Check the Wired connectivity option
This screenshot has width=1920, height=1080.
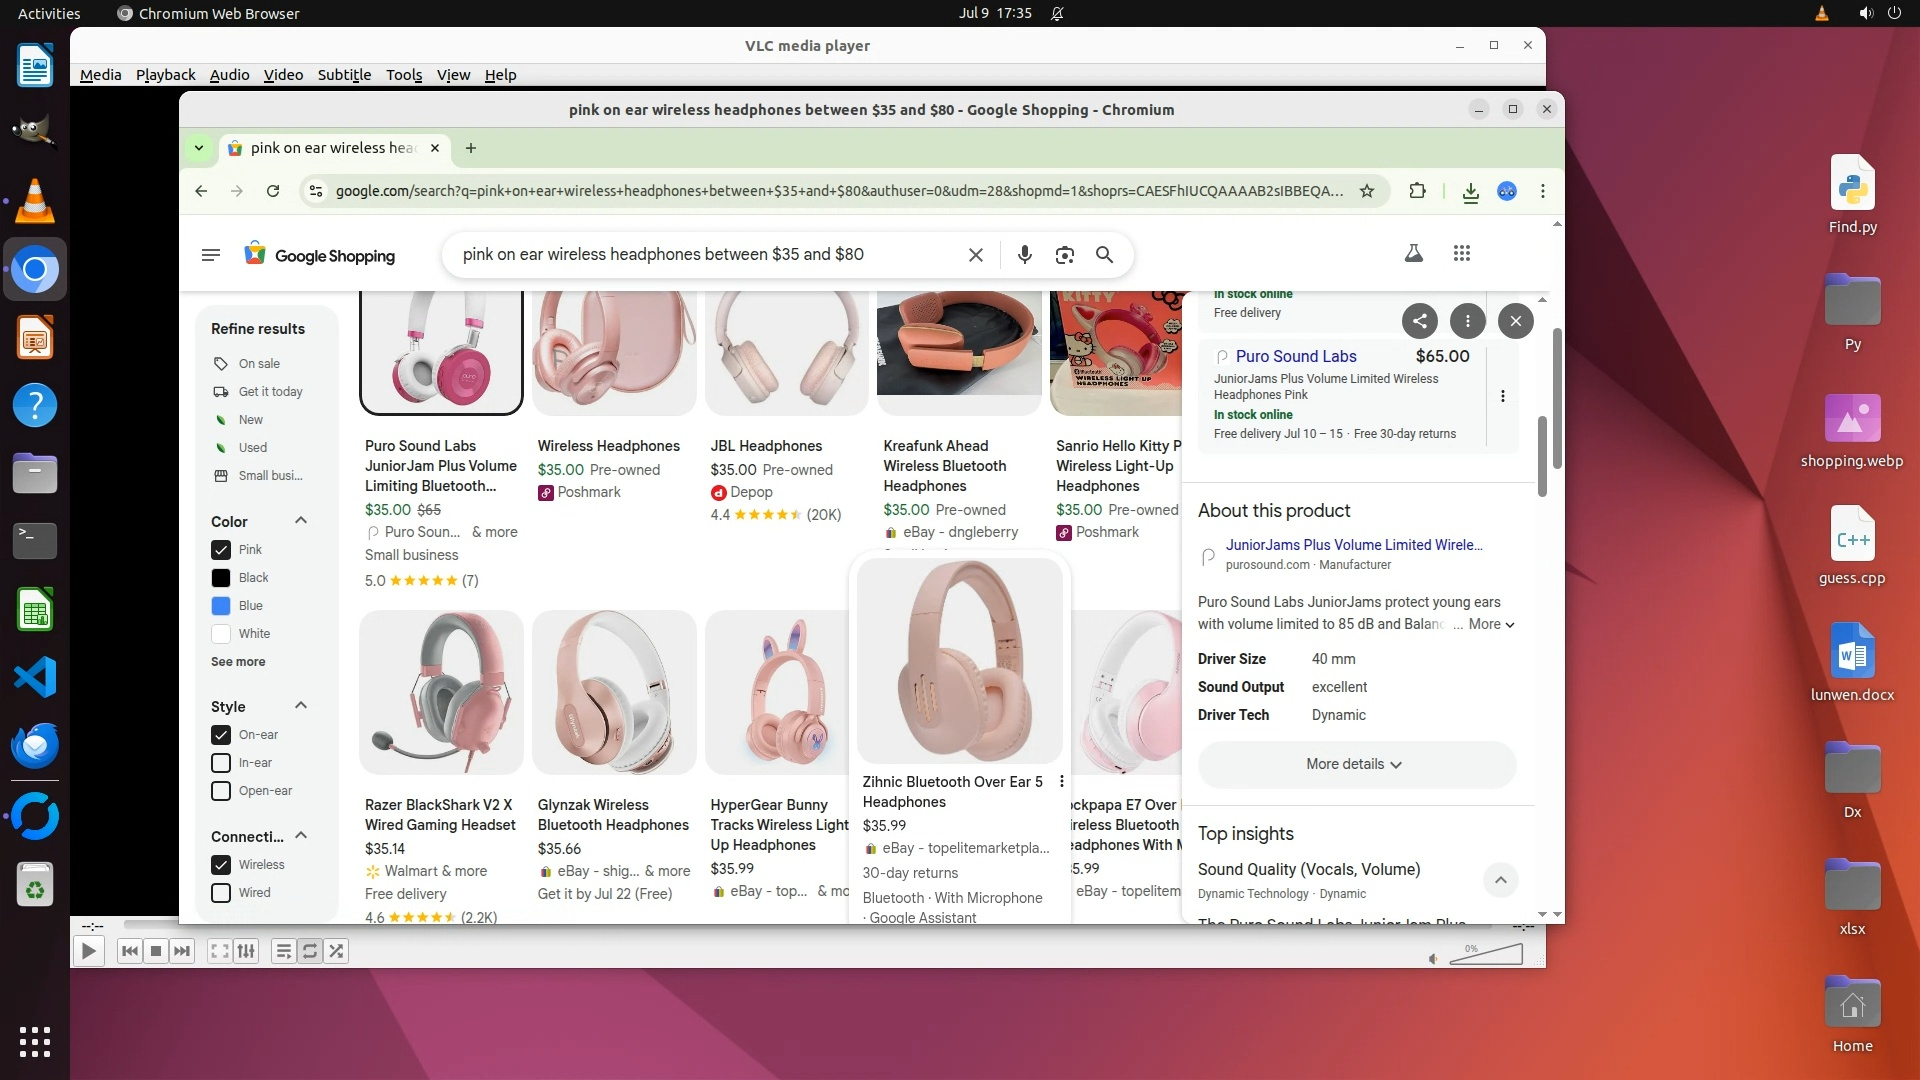coord(221,893)
